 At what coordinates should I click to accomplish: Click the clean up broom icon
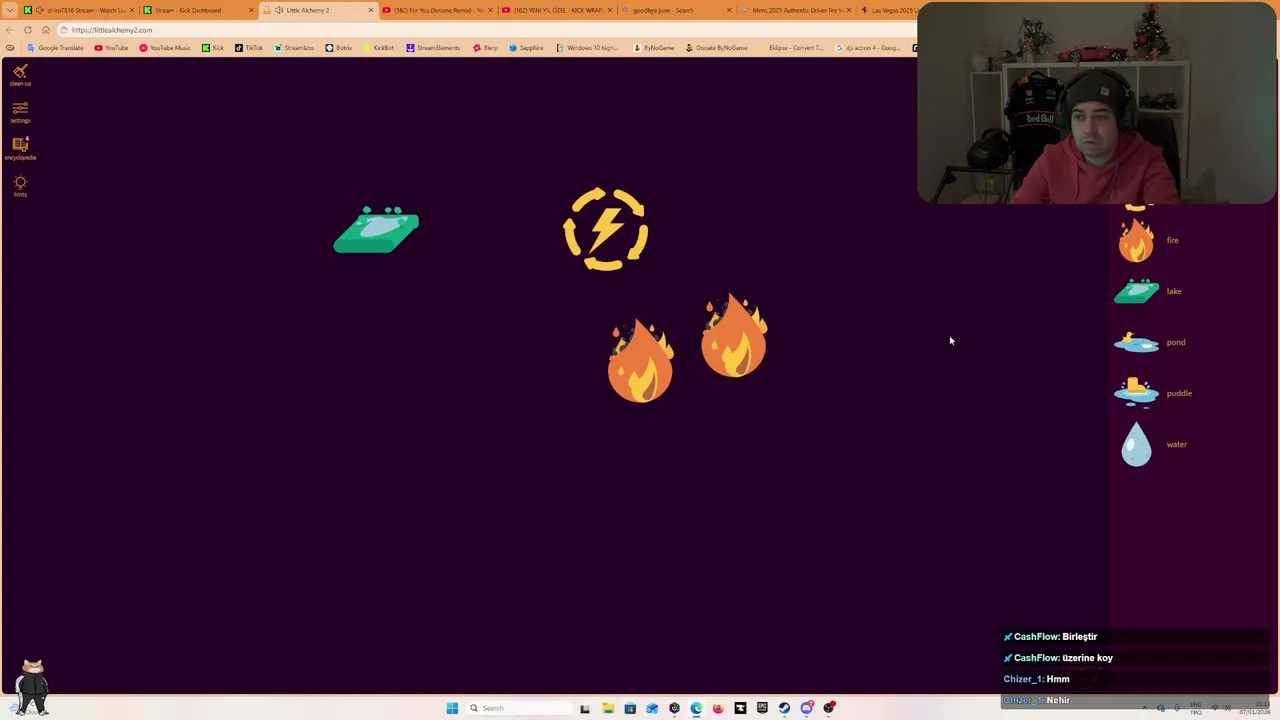(20, 71)
